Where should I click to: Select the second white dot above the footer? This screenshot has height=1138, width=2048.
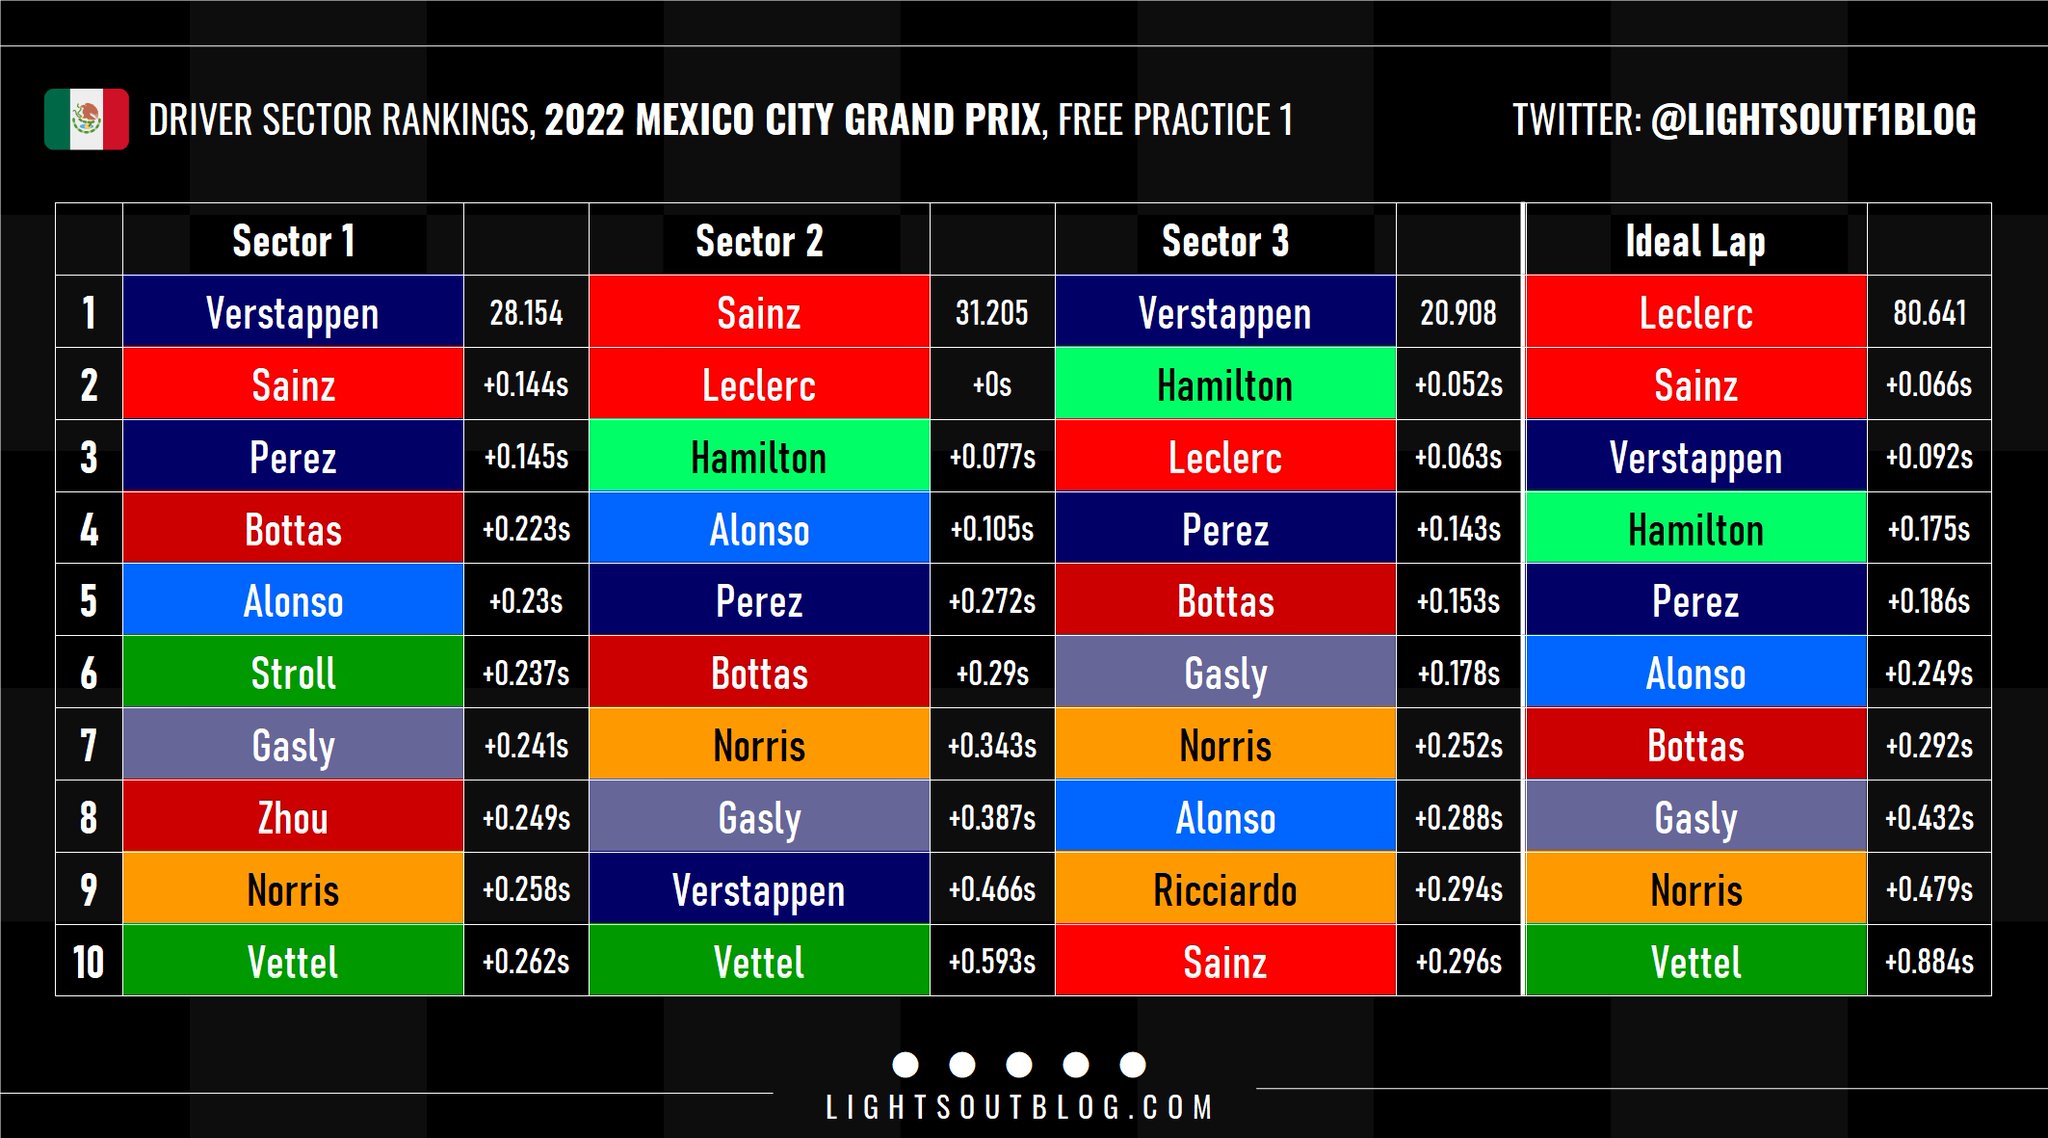[x=962, y=1065]
